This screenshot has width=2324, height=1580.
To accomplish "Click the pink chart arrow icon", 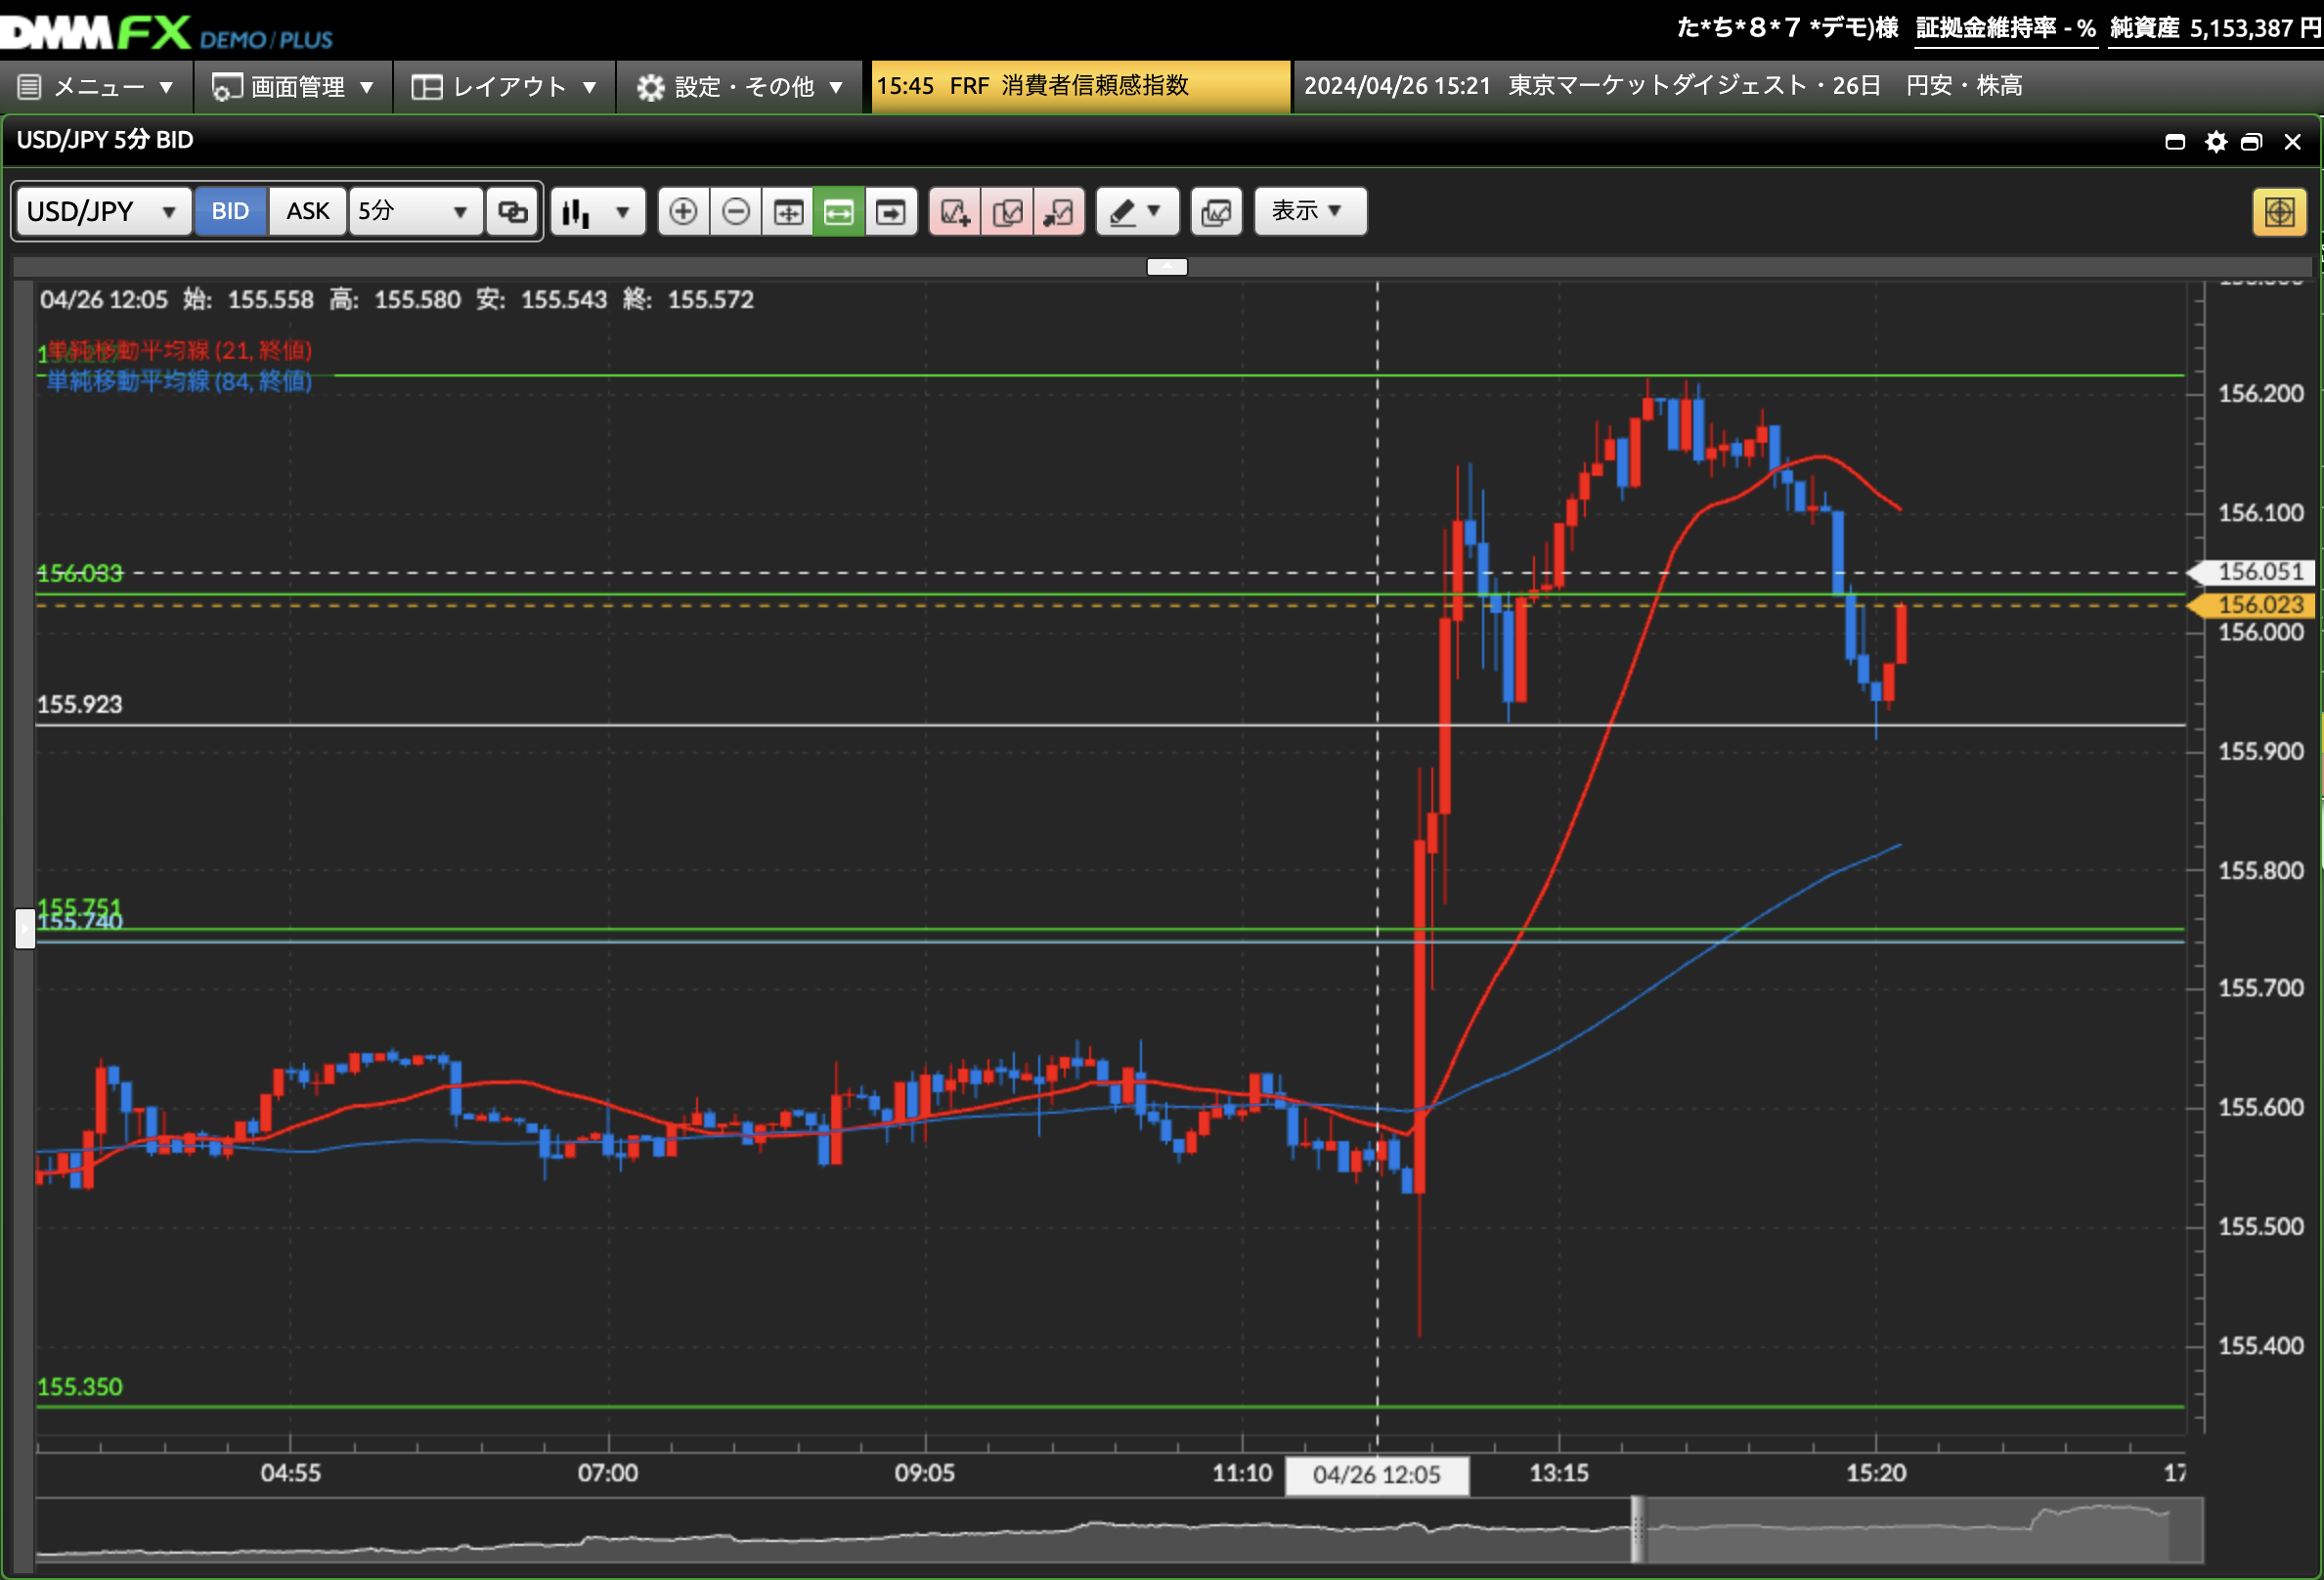I will (x=1058, y=211).
